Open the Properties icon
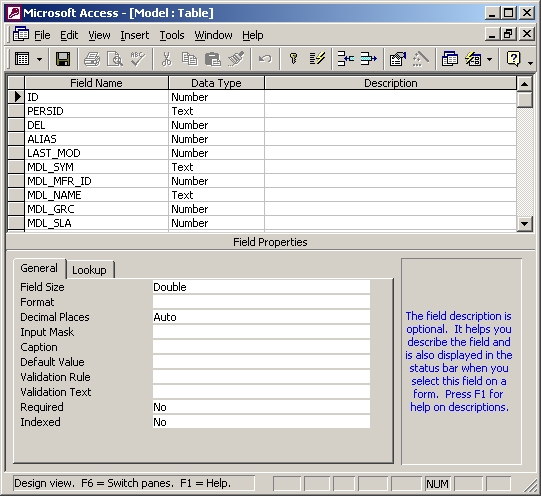 397,59
